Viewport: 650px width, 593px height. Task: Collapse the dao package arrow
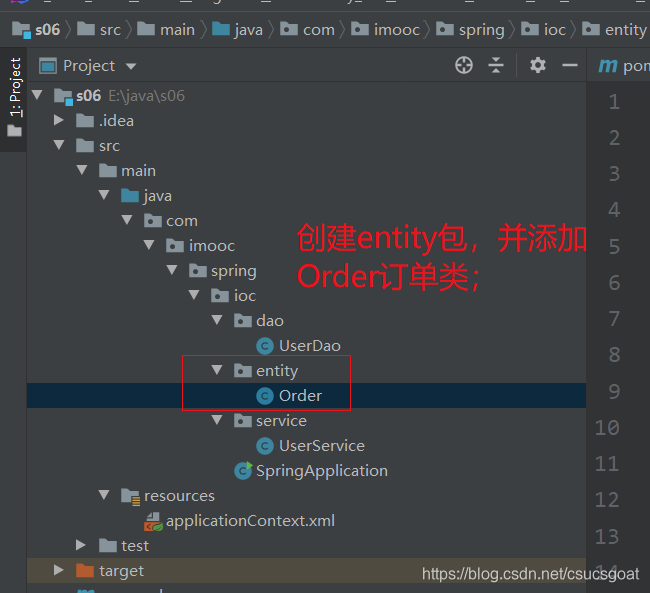[217, 320]
